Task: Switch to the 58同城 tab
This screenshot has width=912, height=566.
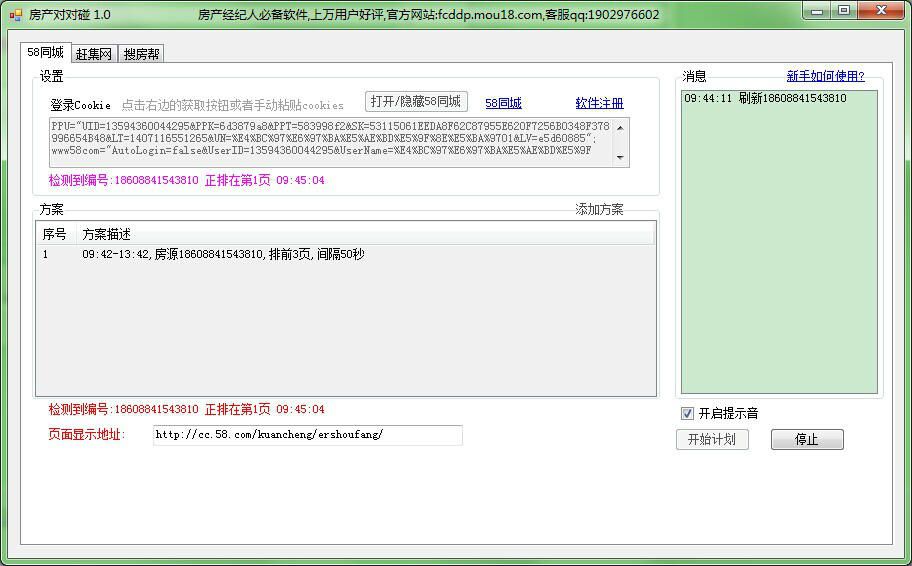Action: (45, 52)
